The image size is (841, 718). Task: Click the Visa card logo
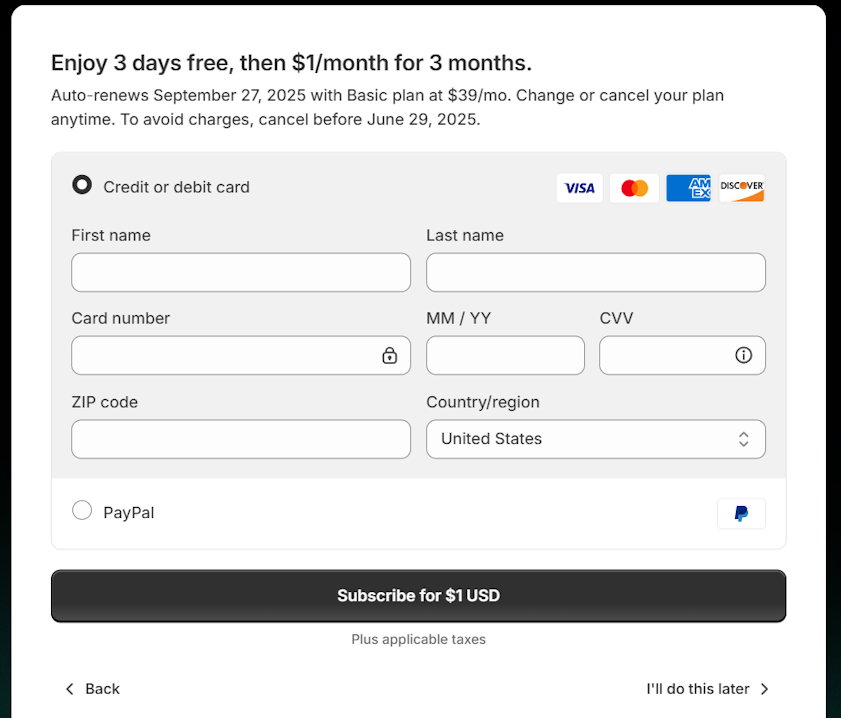click(579, 187)
